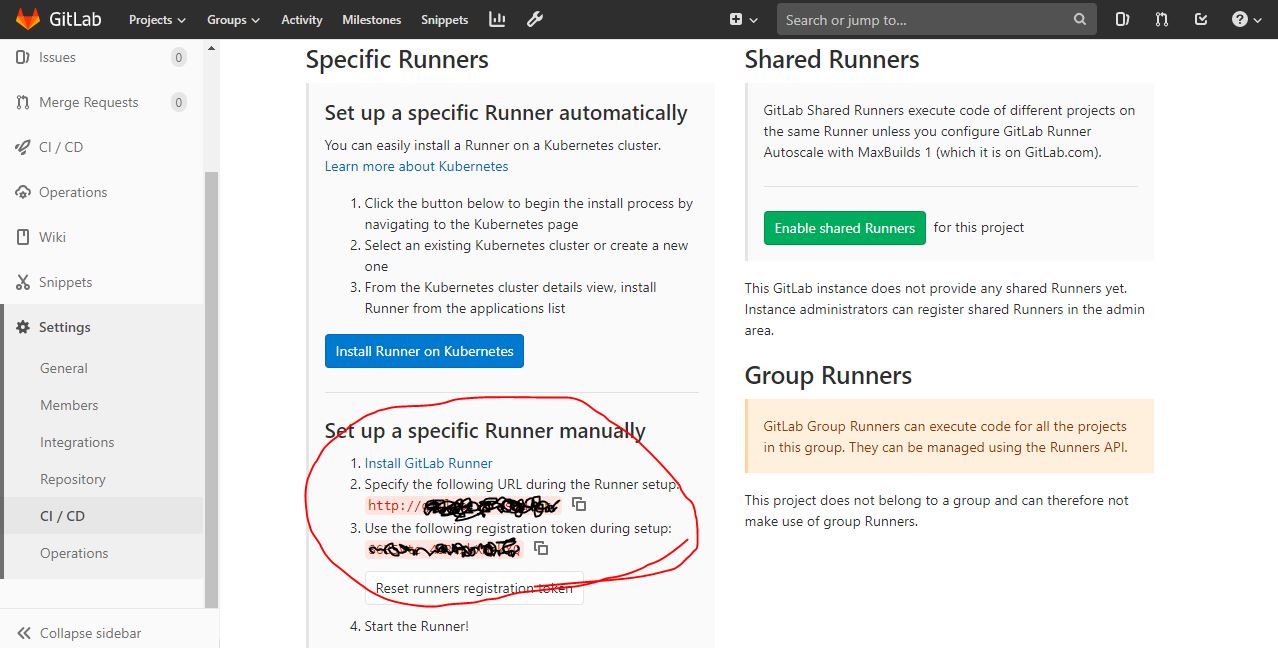This screenshot has width=1278, height=648.
Task: Collapse the sidebar
Action: click(80, 633)
